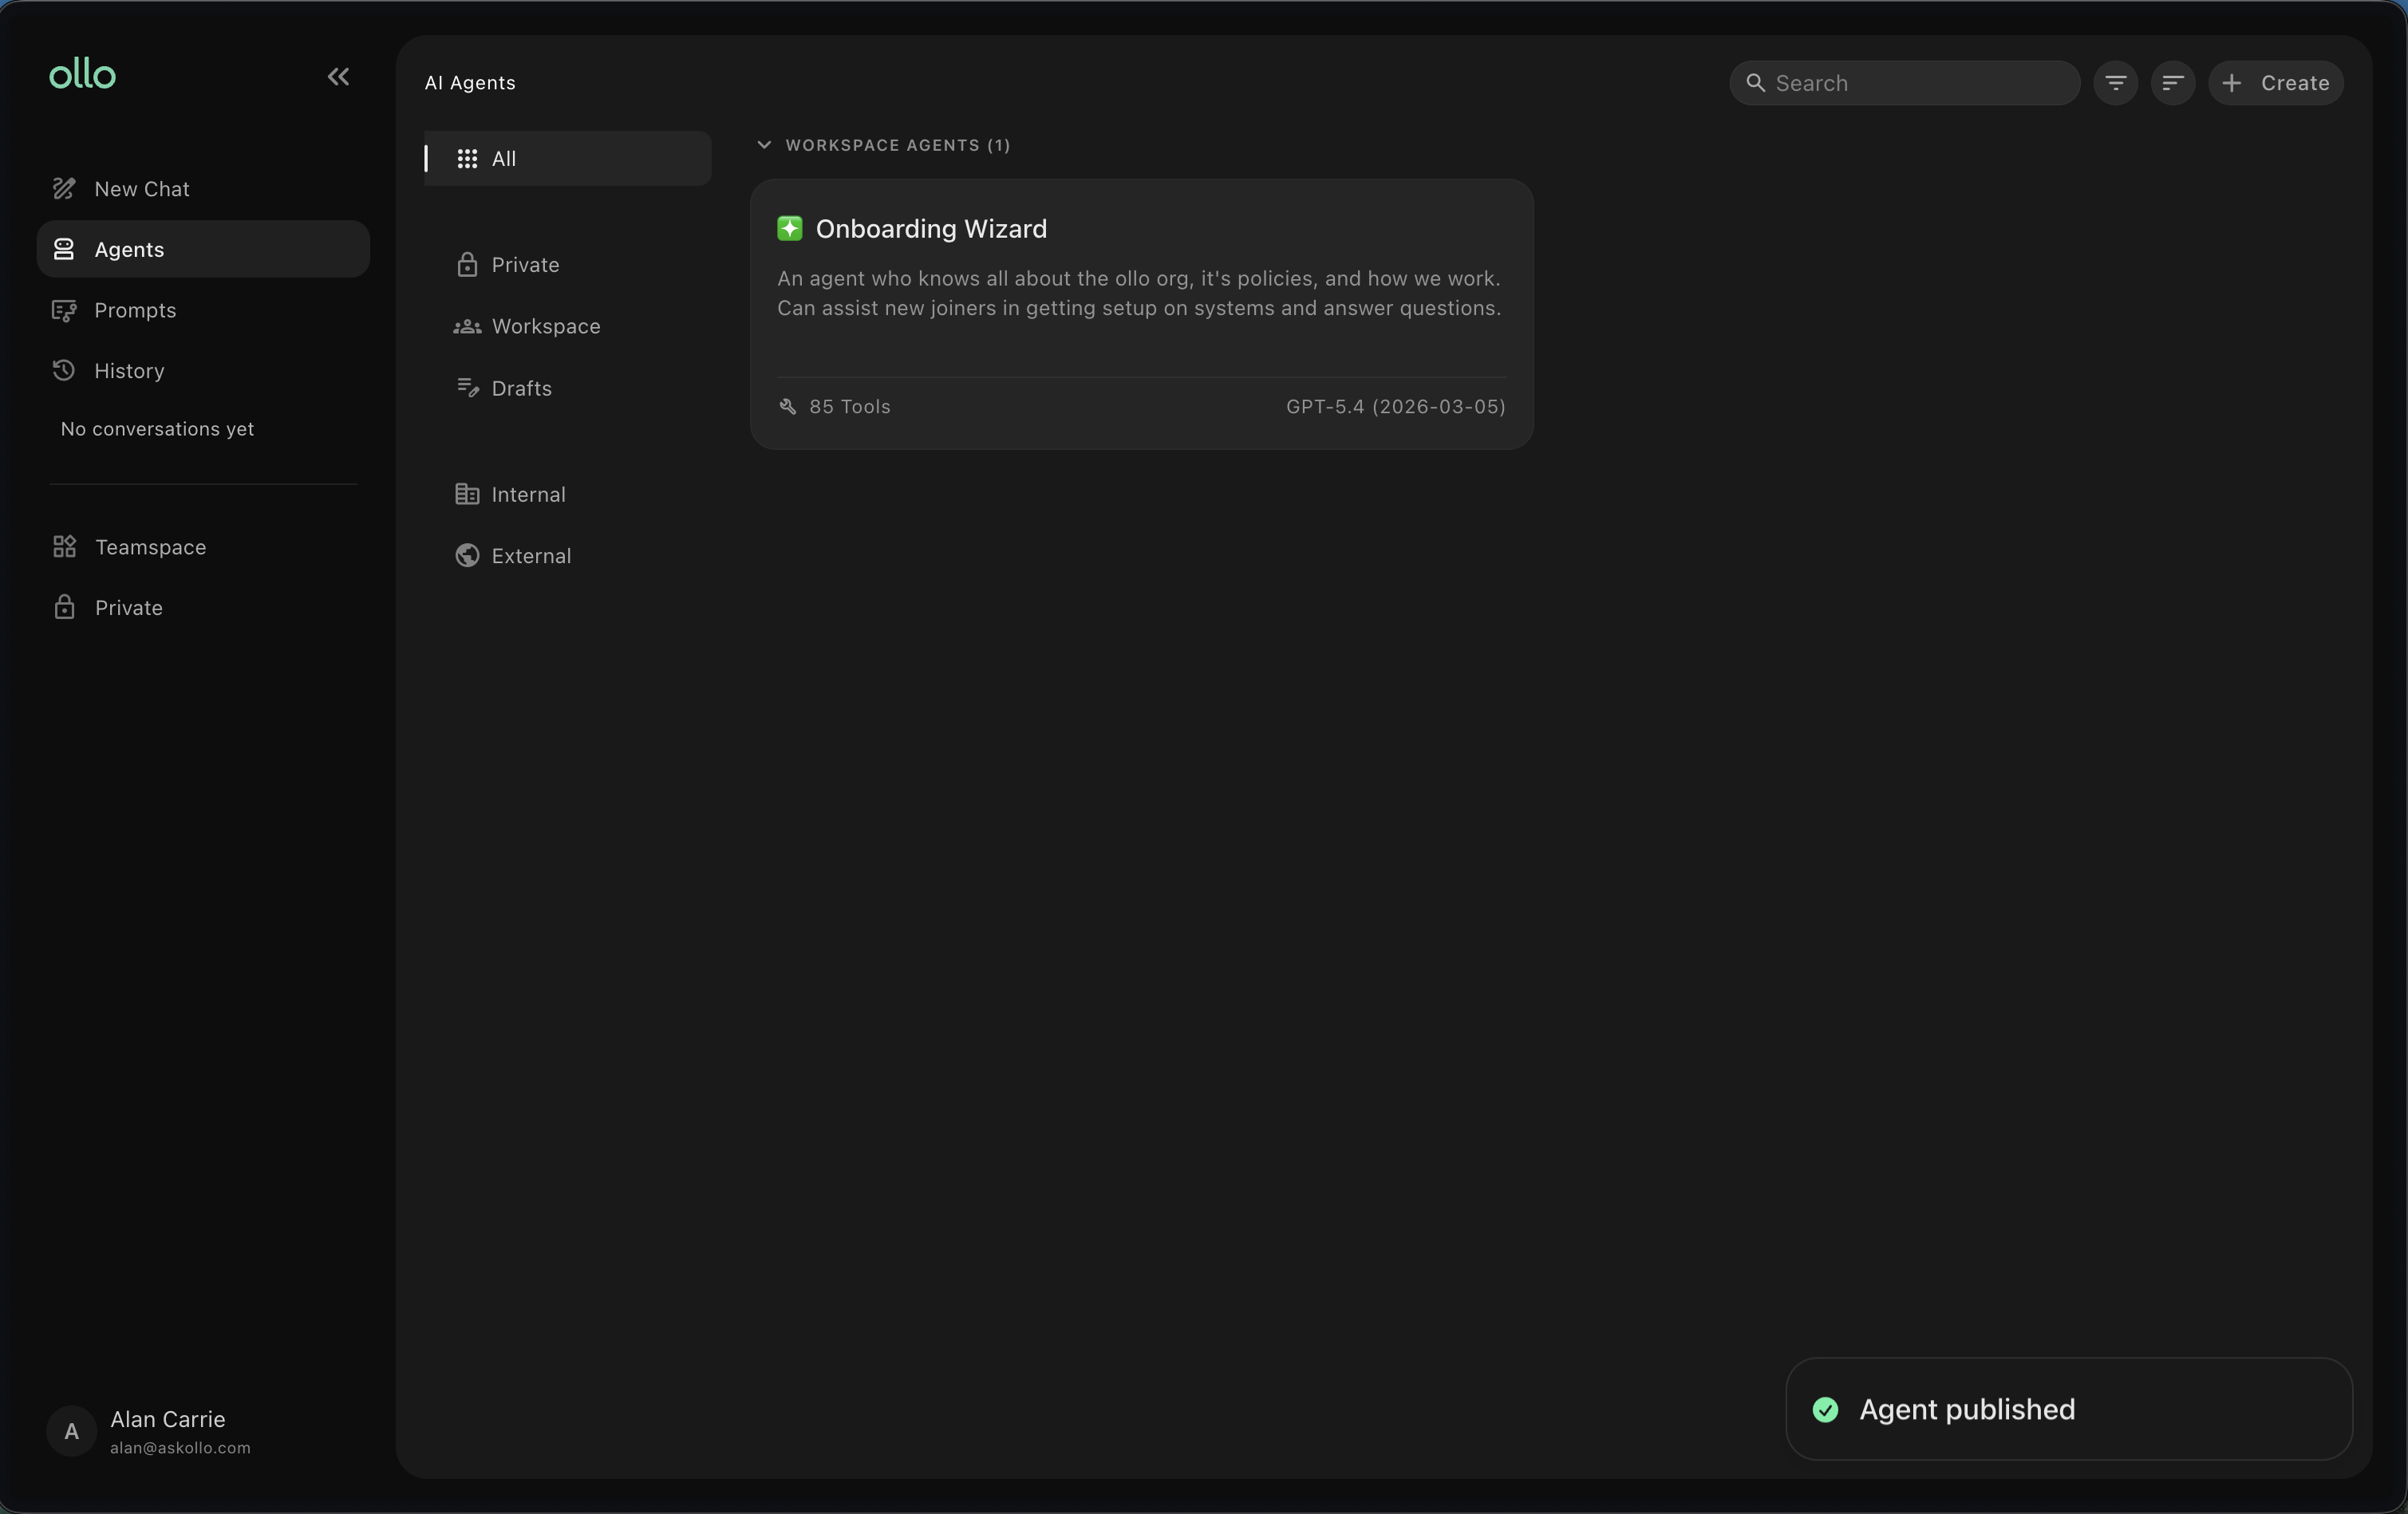Focus the Search input field
Image resolution: width=2408 pixels, height=1514 pixels.
[x=1904, y=83]
